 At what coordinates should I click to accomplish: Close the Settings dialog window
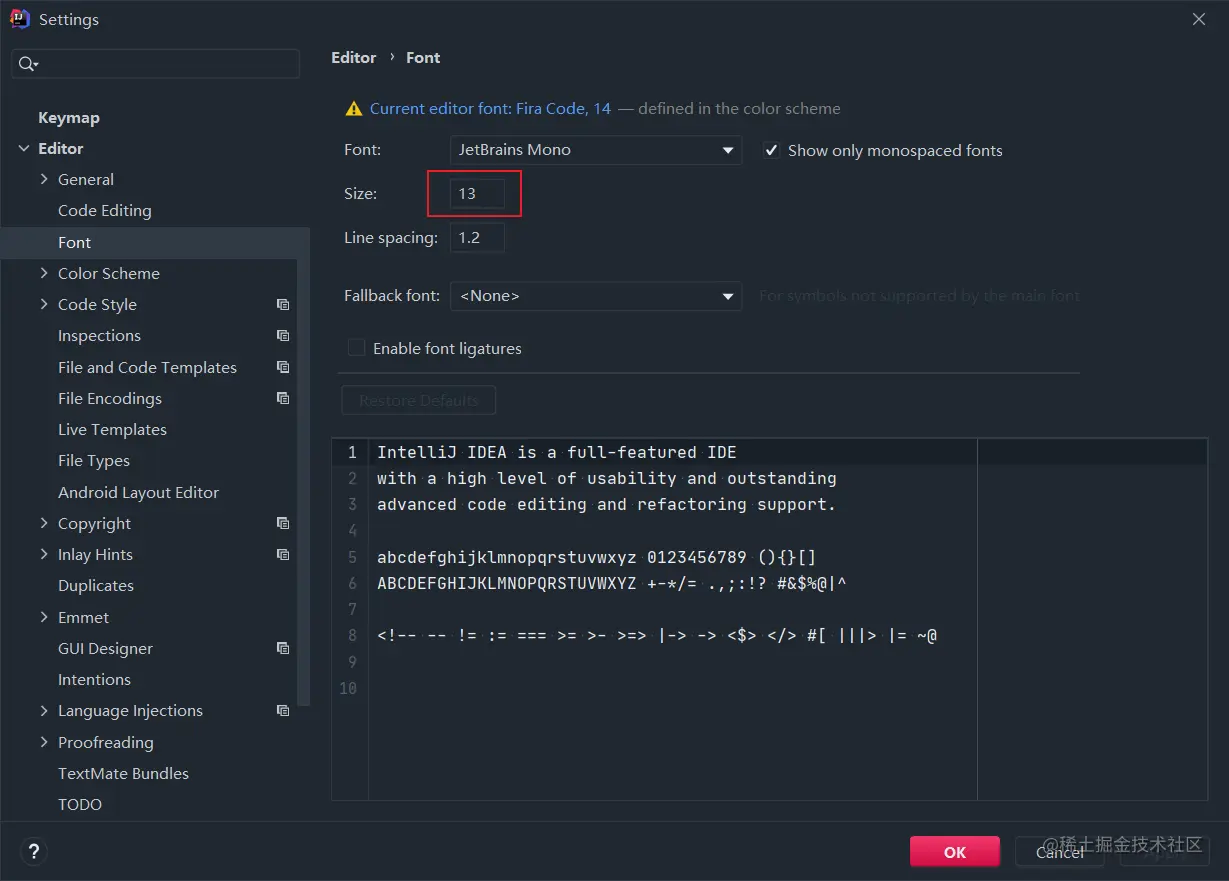[1199, 19]
